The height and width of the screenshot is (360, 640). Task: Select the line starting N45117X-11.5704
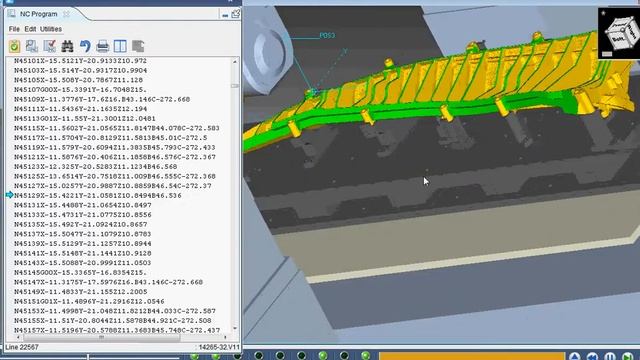[111, 138]
